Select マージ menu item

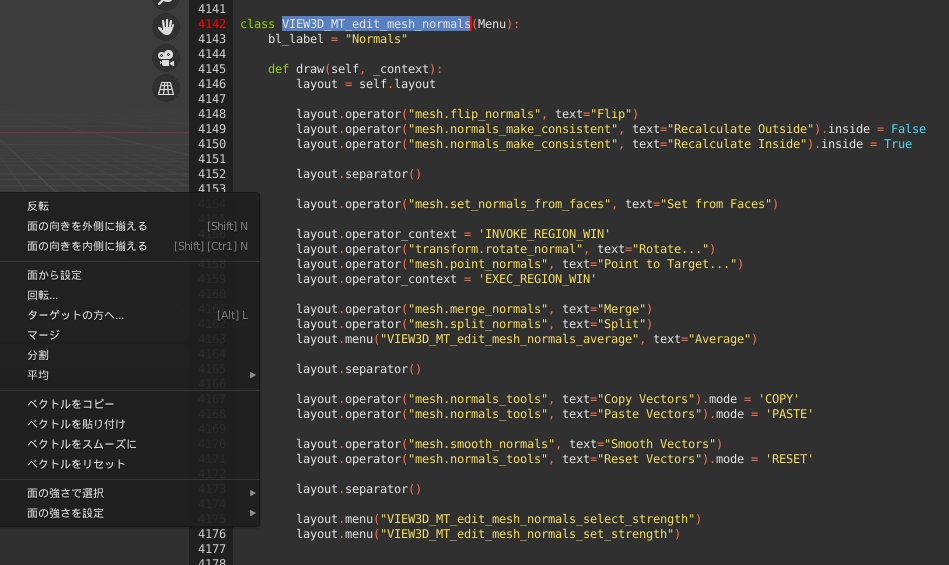(x=130, y=335)
